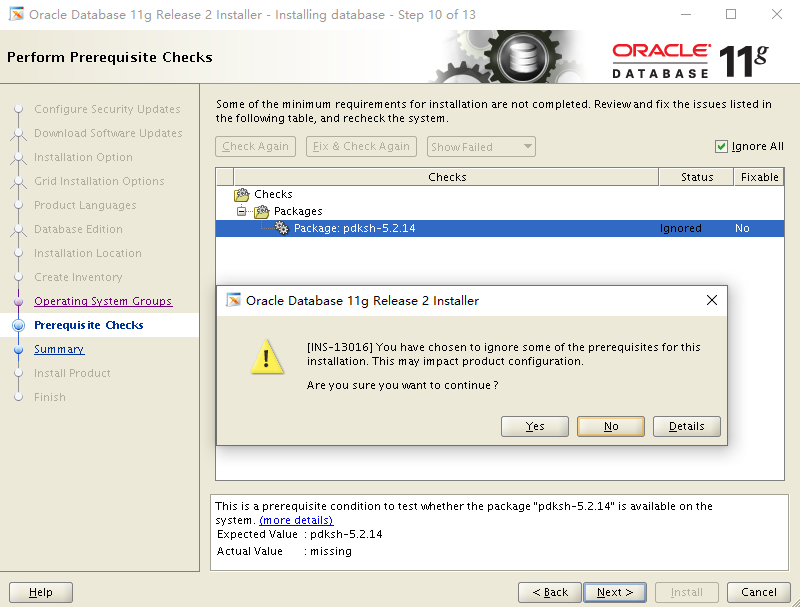
Task: Click the Fixable column header
Action: click(759, 177)
